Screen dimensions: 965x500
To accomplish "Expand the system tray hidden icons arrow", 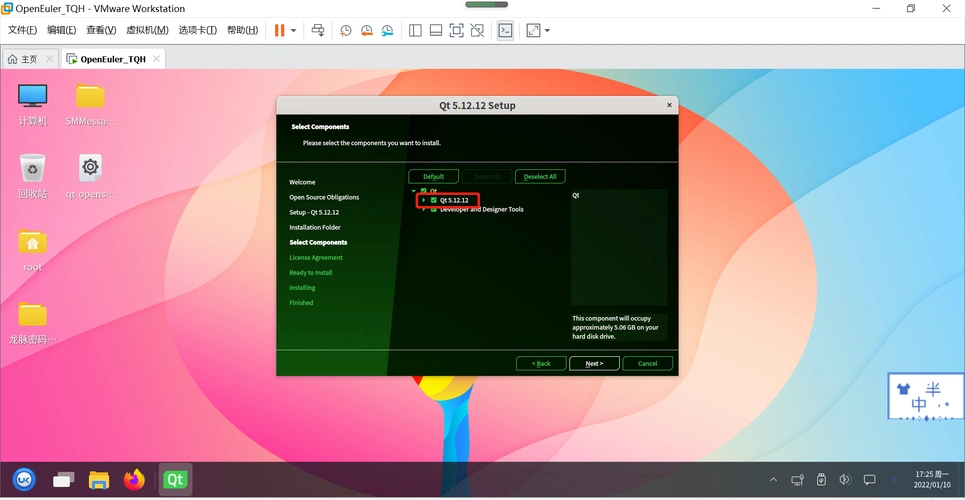I will tap(774, 480).
